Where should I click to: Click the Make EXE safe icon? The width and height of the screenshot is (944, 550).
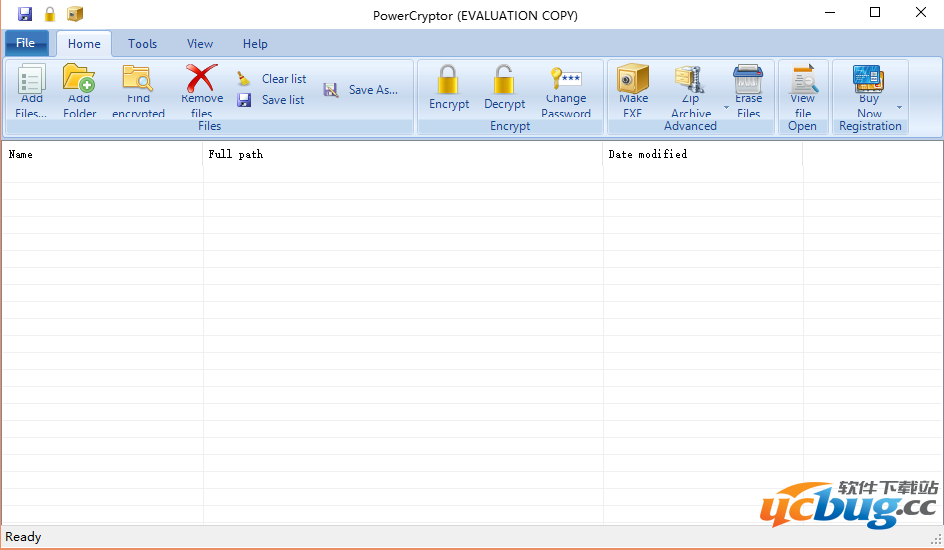pyautogui.click(x=633, y=79)
